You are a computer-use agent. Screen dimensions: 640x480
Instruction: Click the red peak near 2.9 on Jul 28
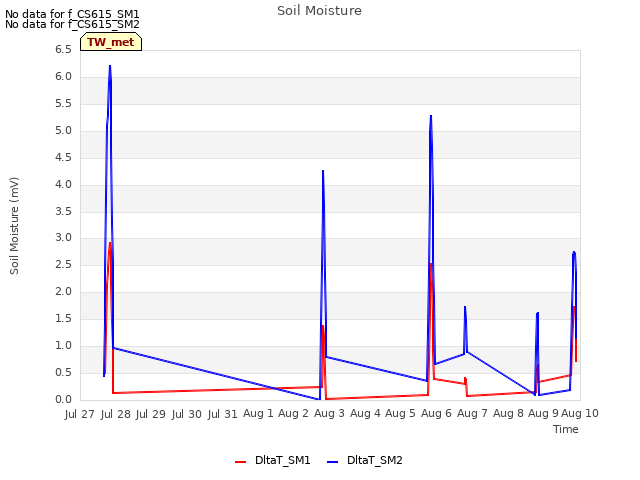(109, 243)
